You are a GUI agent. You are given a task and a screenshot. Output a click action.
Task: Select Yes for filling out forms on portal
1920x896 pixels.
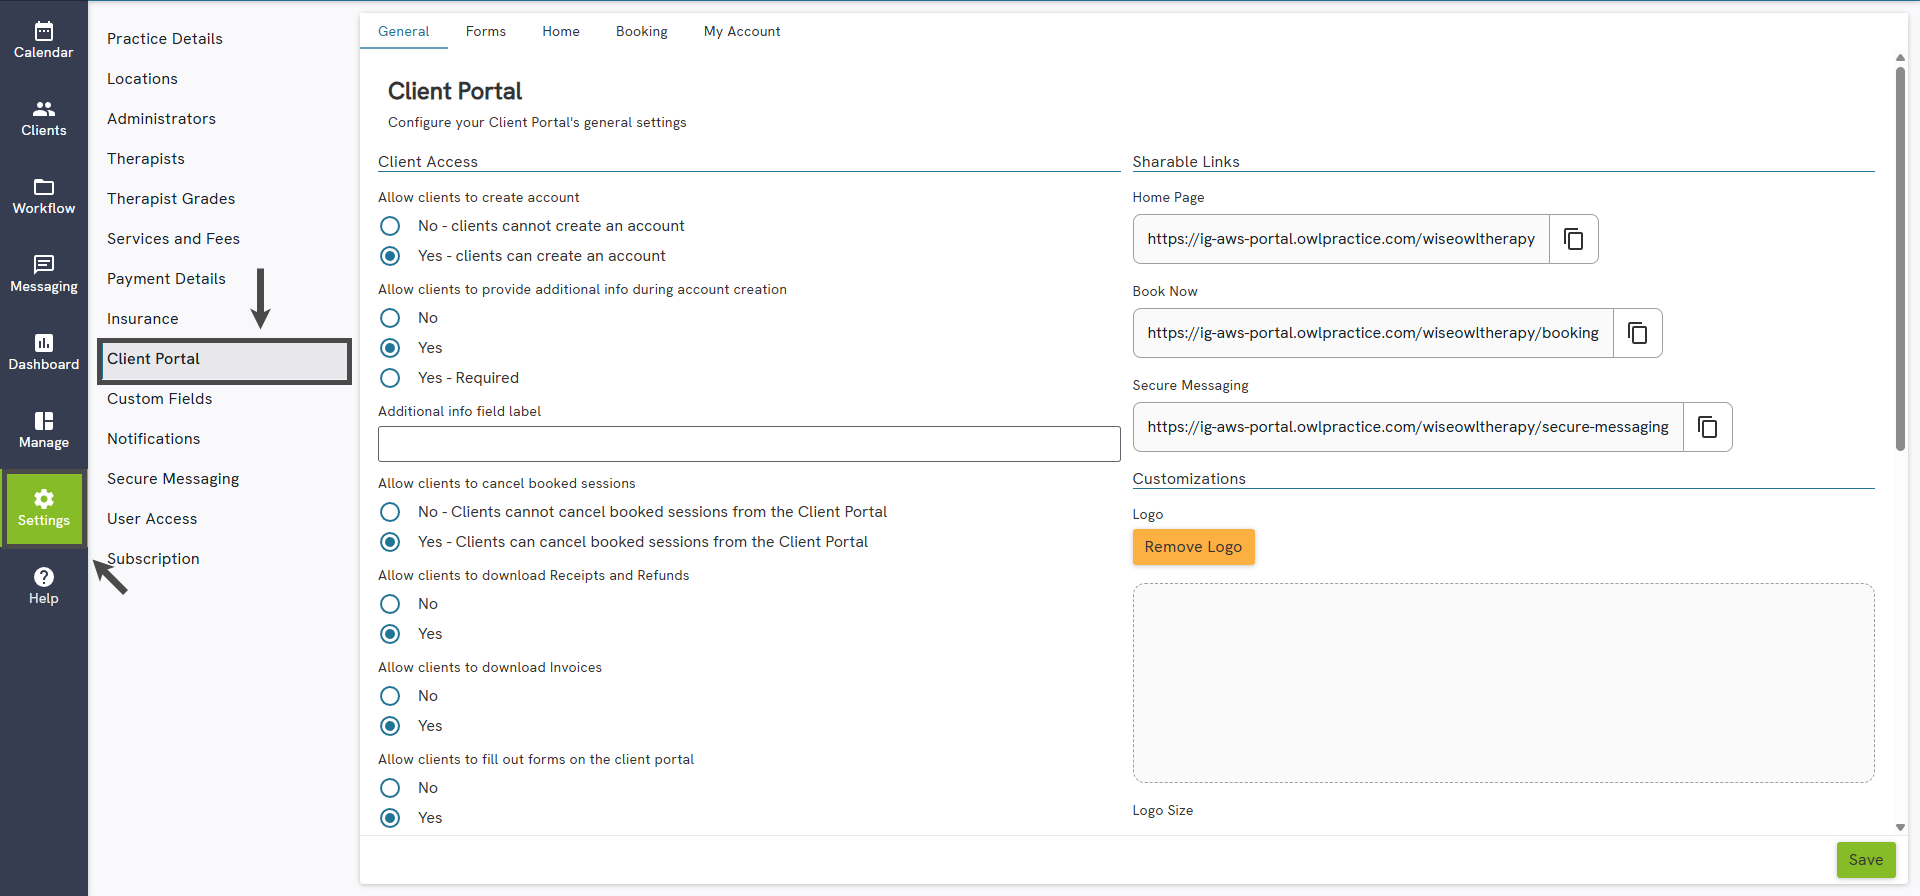390,818
